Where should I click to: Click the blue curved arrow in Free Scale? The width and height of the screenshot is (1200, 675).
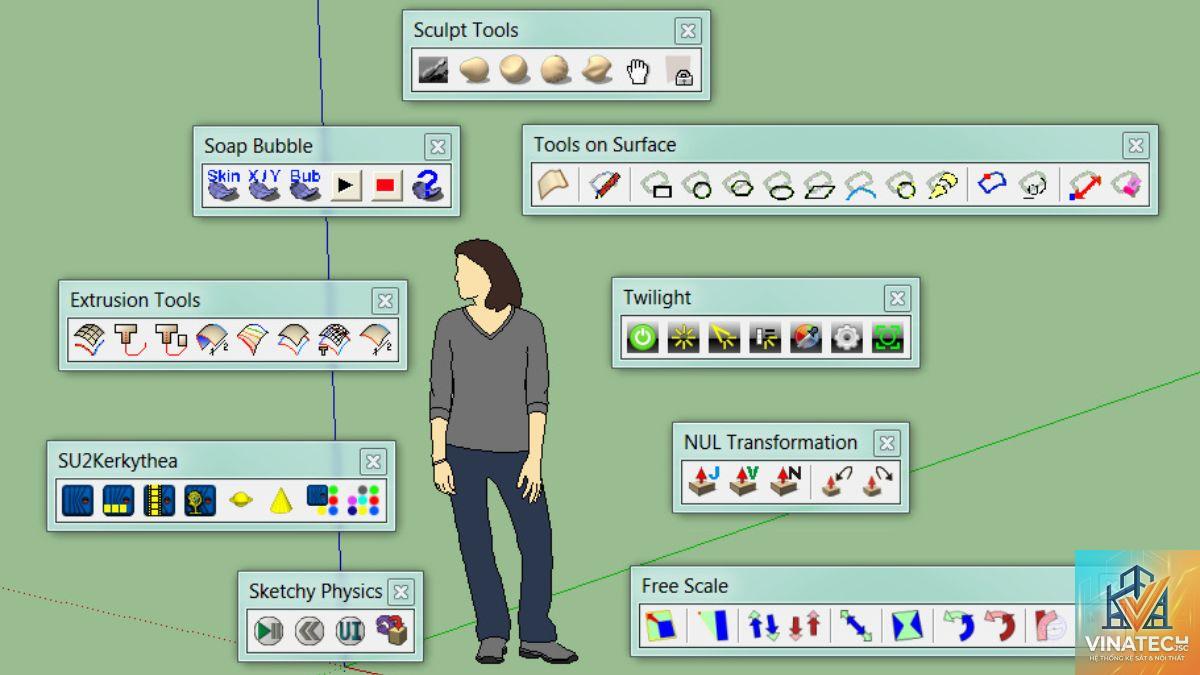tap(960, 626)
